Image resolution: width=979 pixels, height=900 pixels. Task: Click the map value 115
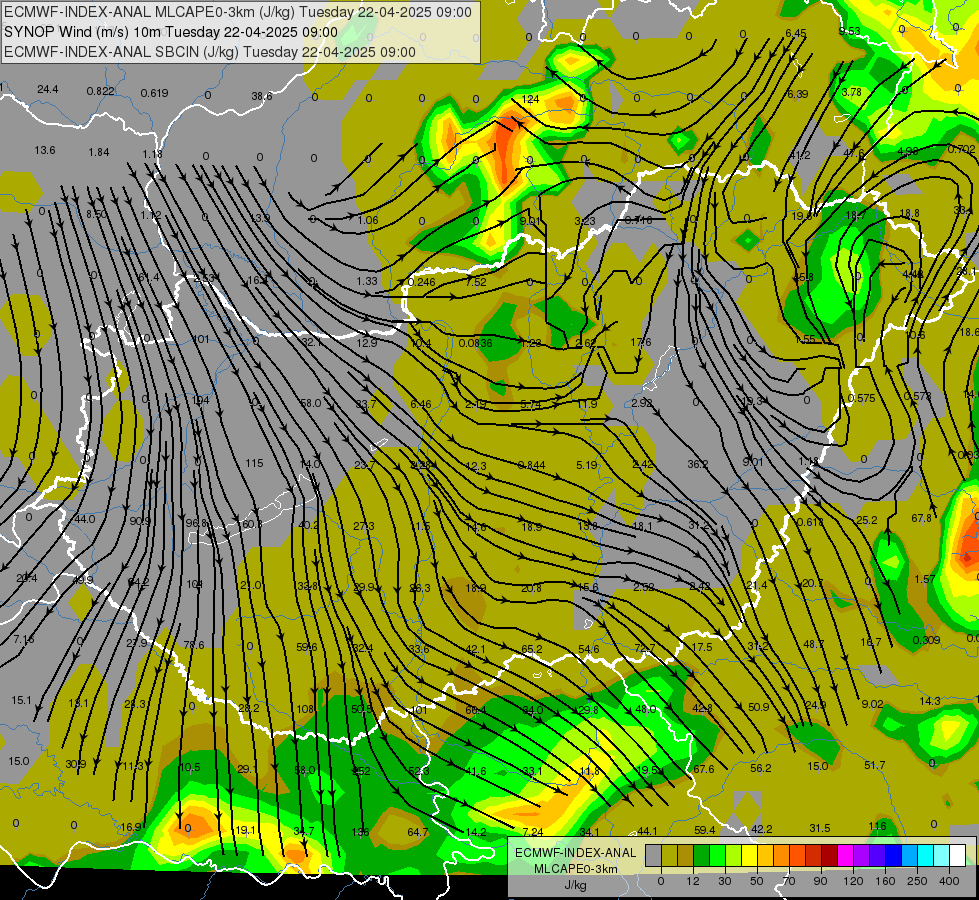click(254, 463)
